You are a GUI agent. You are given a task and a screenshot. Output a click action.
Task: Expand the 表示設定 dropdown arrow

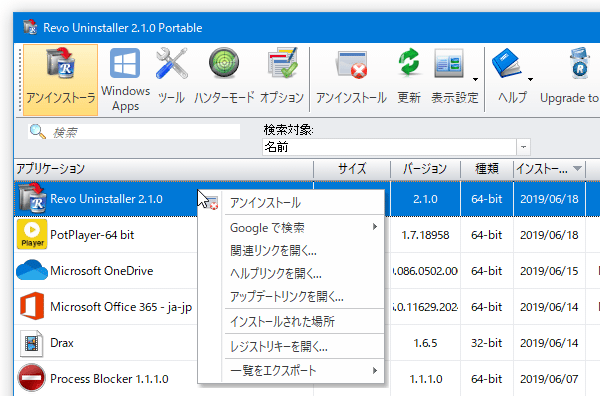pos(475,80)
